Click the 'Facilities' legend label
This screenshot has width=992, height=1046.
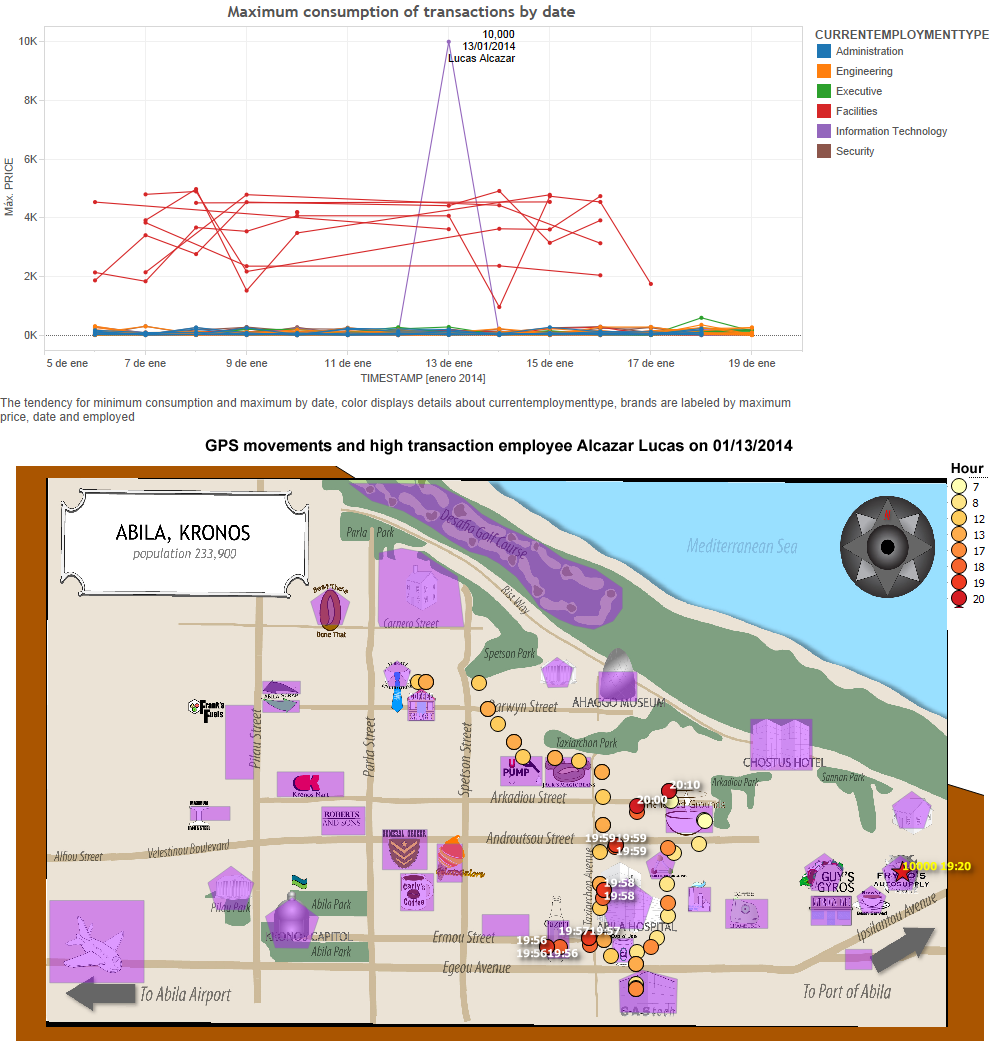[857, 111]
